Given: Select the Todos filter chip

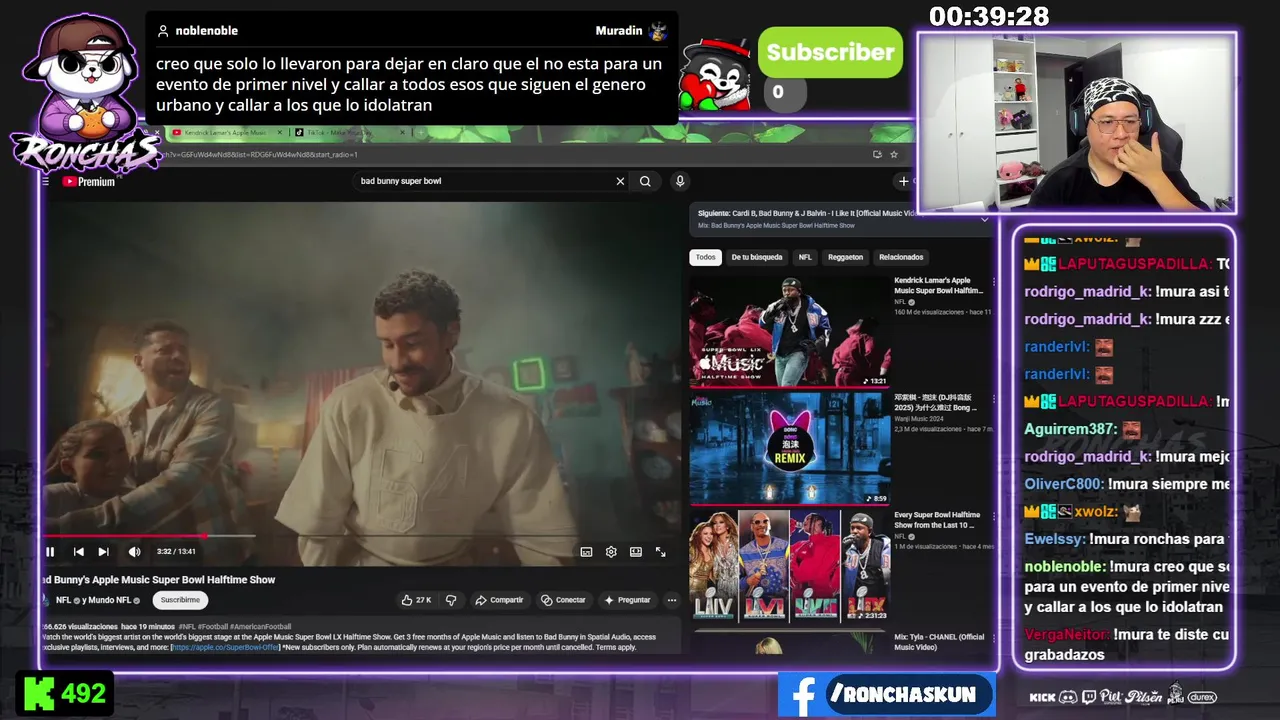Looking at the screenshot, I should click(x=706, y=257).
